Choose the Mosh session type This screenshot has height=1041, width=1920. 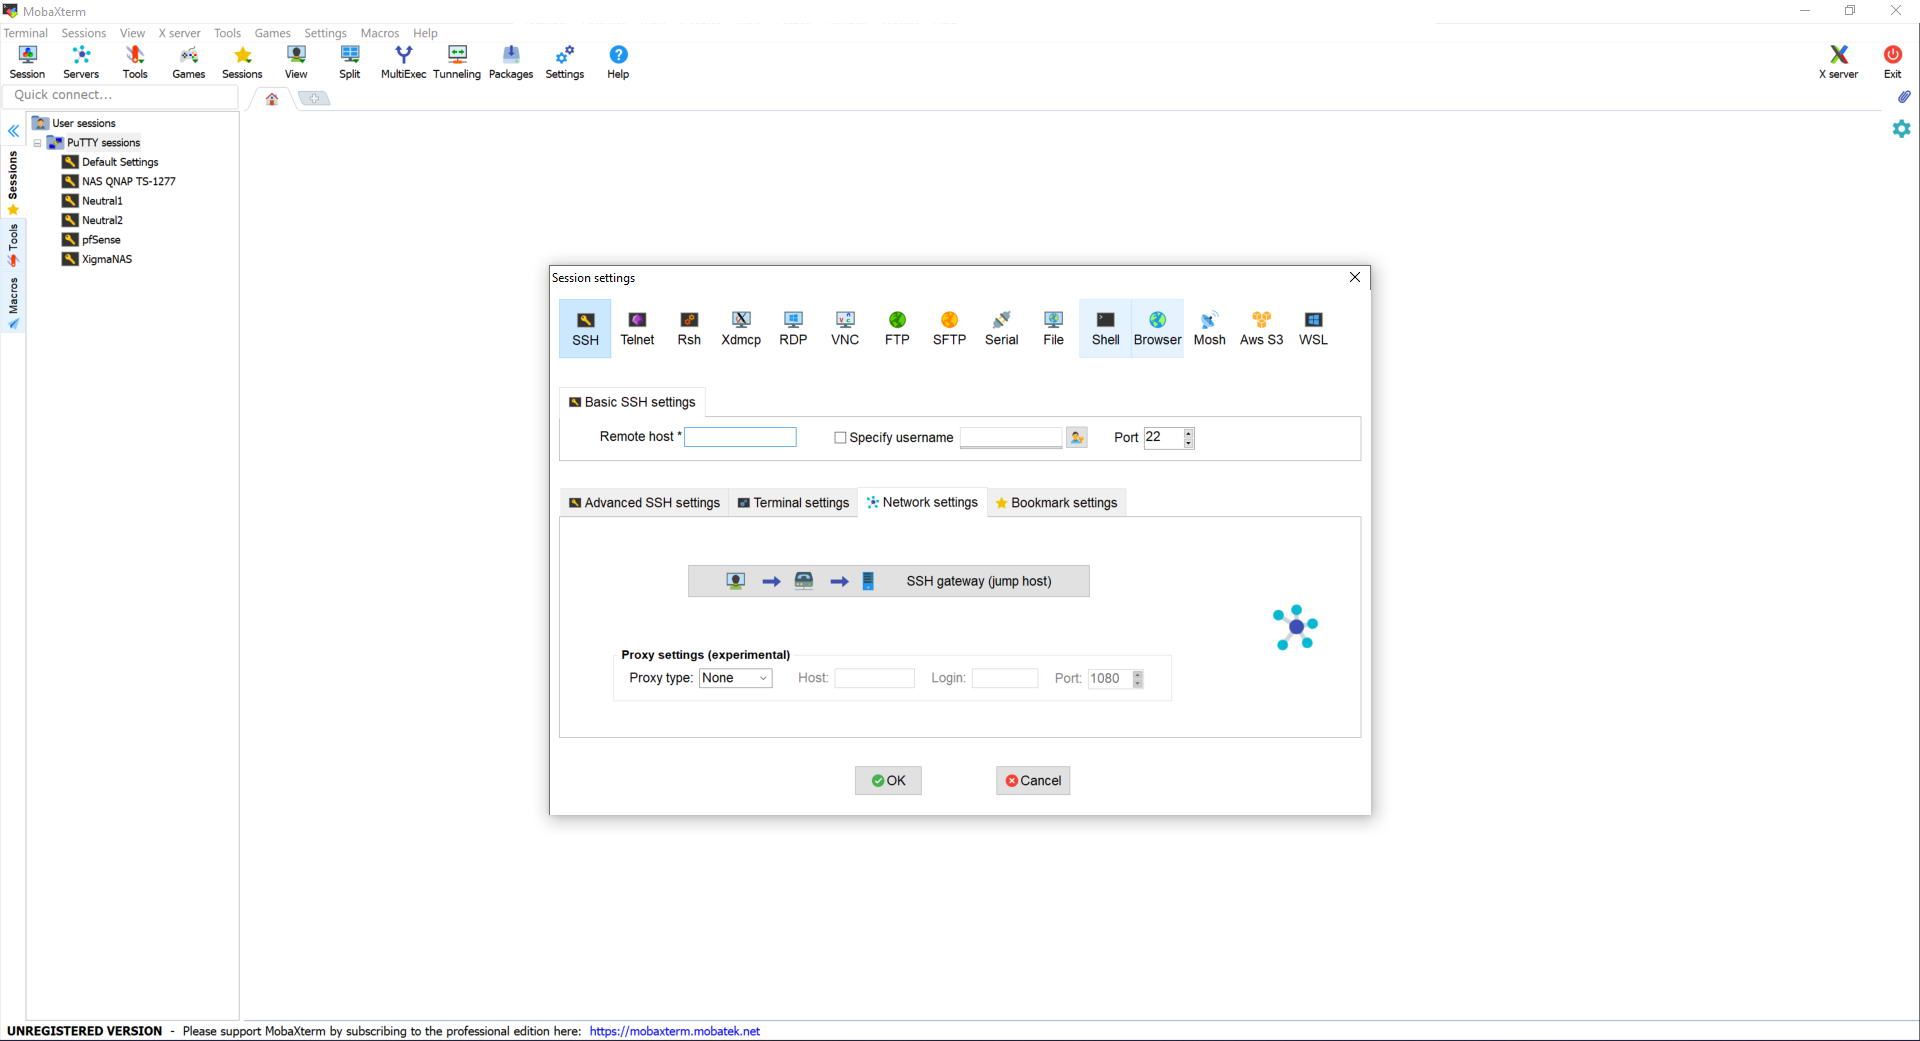coord(1209,328)
